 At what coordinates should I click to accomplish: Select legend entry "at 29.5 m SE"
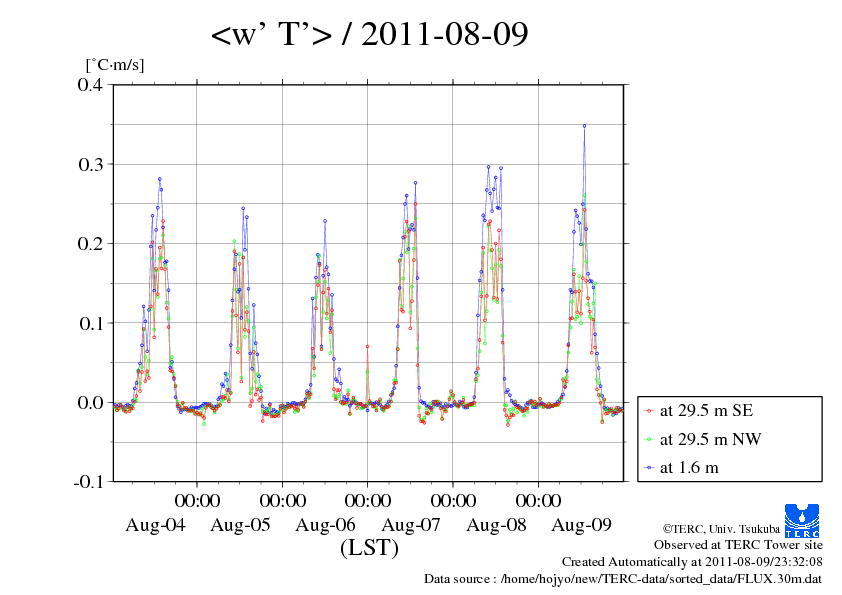(706, 411)
